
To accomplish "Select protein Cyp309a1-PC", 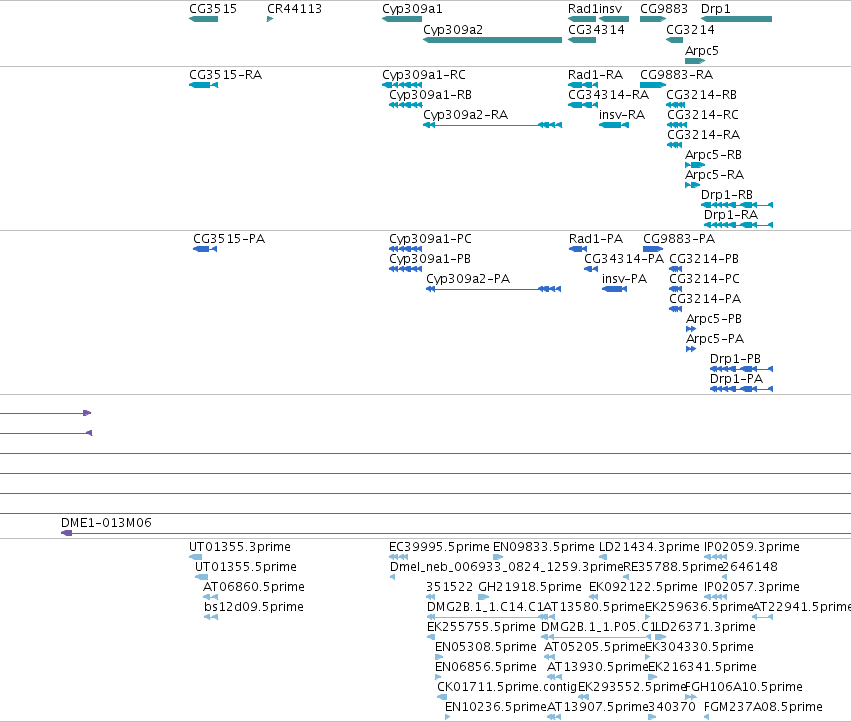I will (430, 239).
